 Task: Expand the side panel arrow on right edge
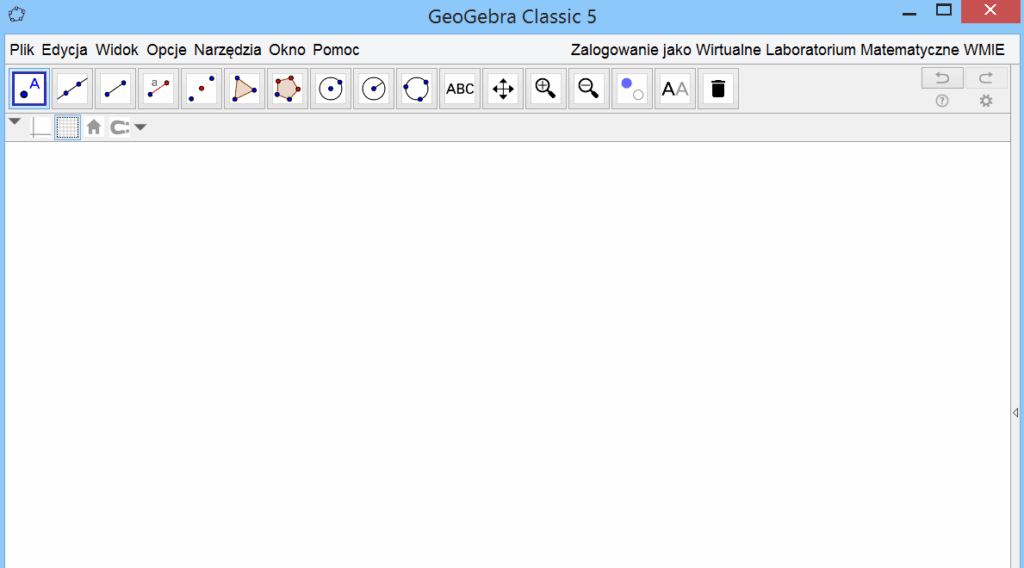[1015, 412]
